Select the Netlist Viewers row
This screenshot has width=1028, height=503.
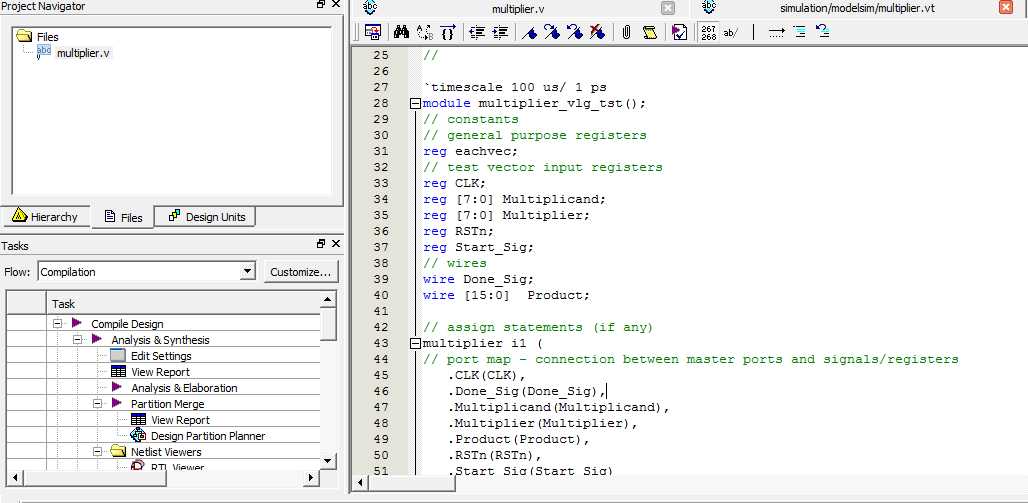click(166, 452)
